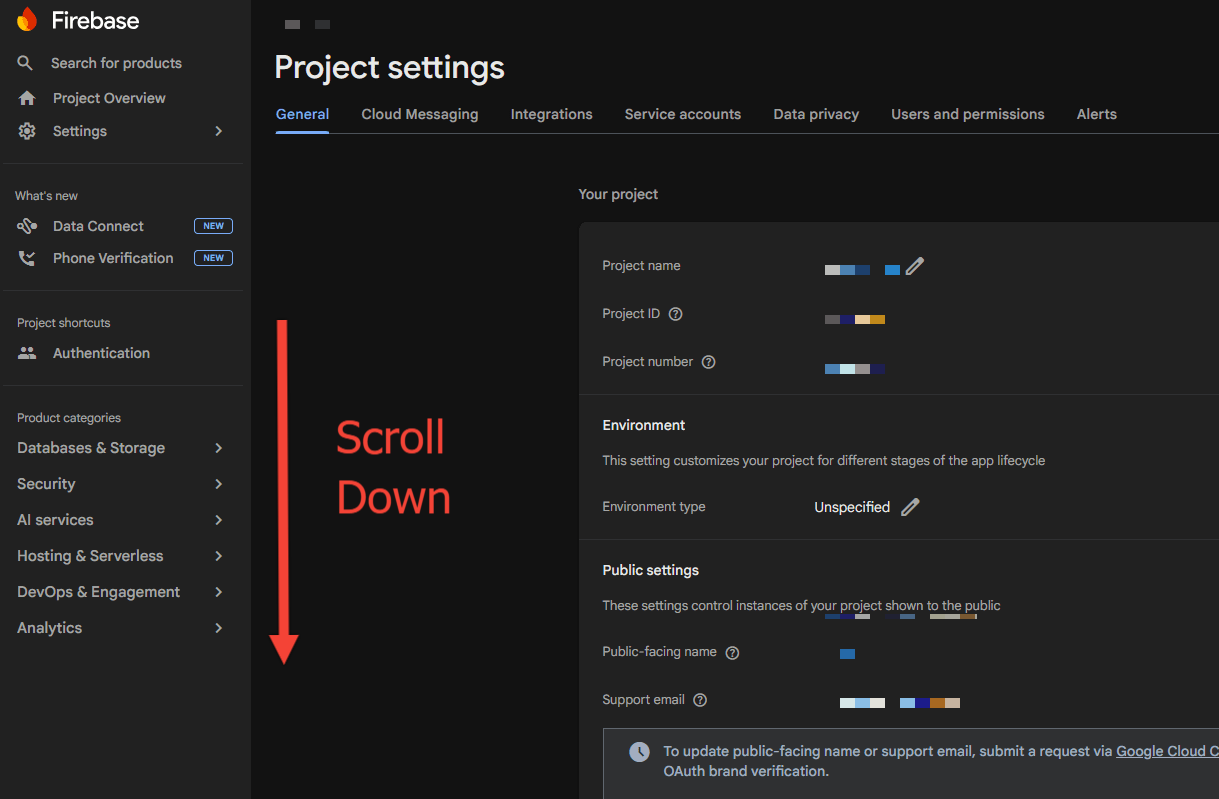Click the Product categories heading
This screenshot has height=799, width=1219.
pos(69,418)
